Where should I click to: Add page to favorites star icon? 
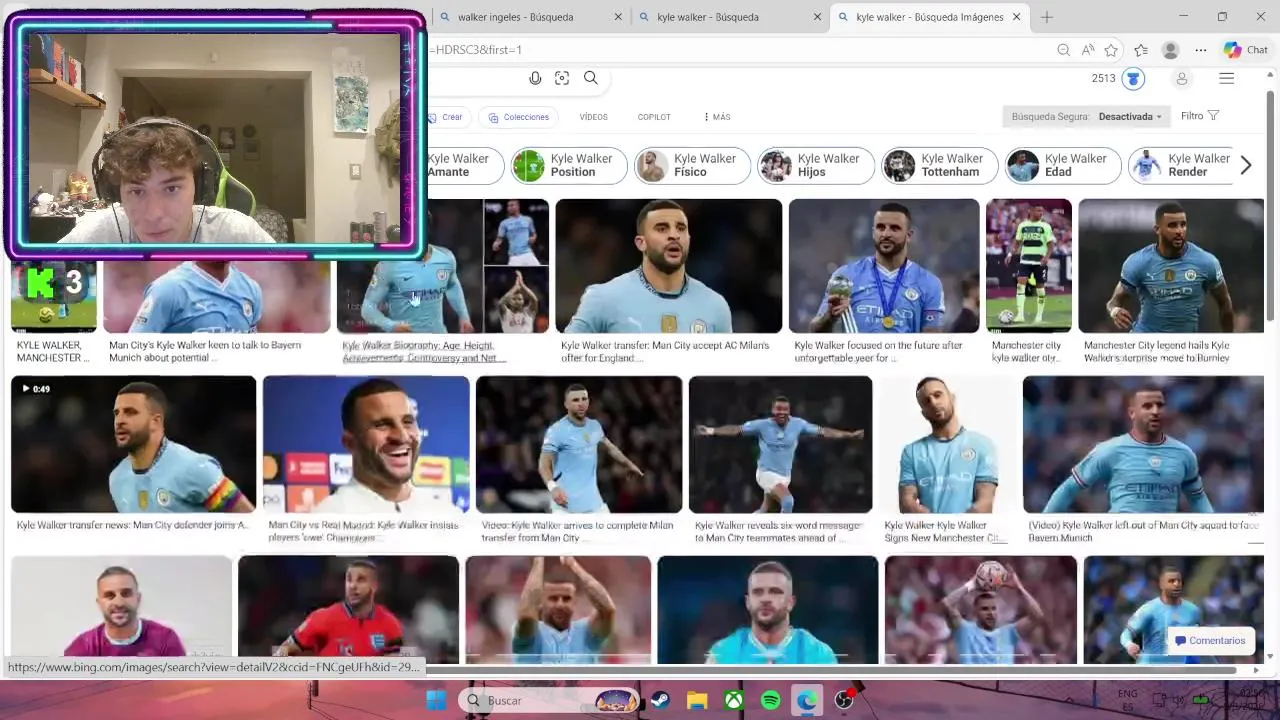coord(1111,50)
